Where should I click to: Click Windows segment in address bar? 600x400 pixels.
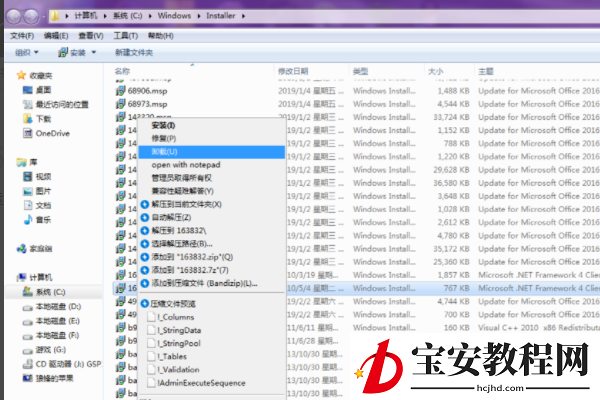coord(174,16)
